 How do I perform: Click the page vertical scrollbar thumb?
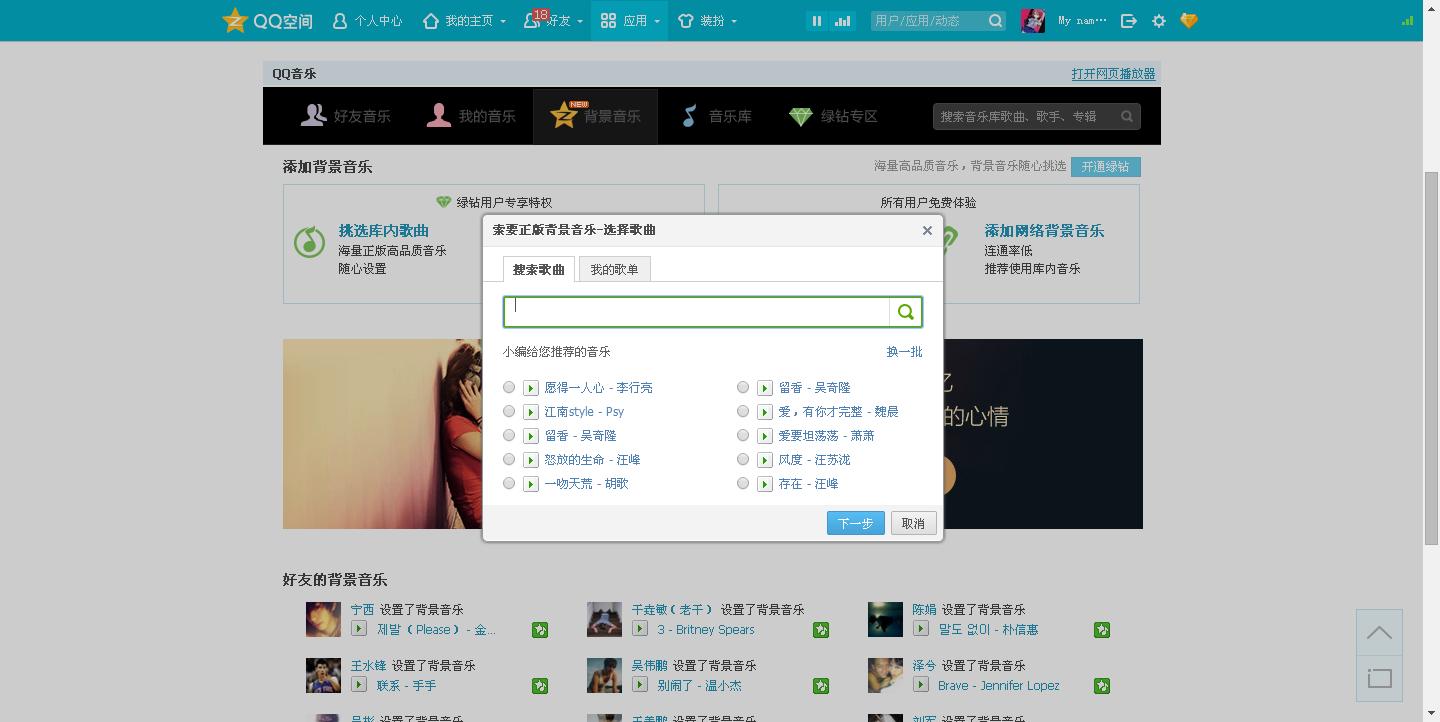1431,358
